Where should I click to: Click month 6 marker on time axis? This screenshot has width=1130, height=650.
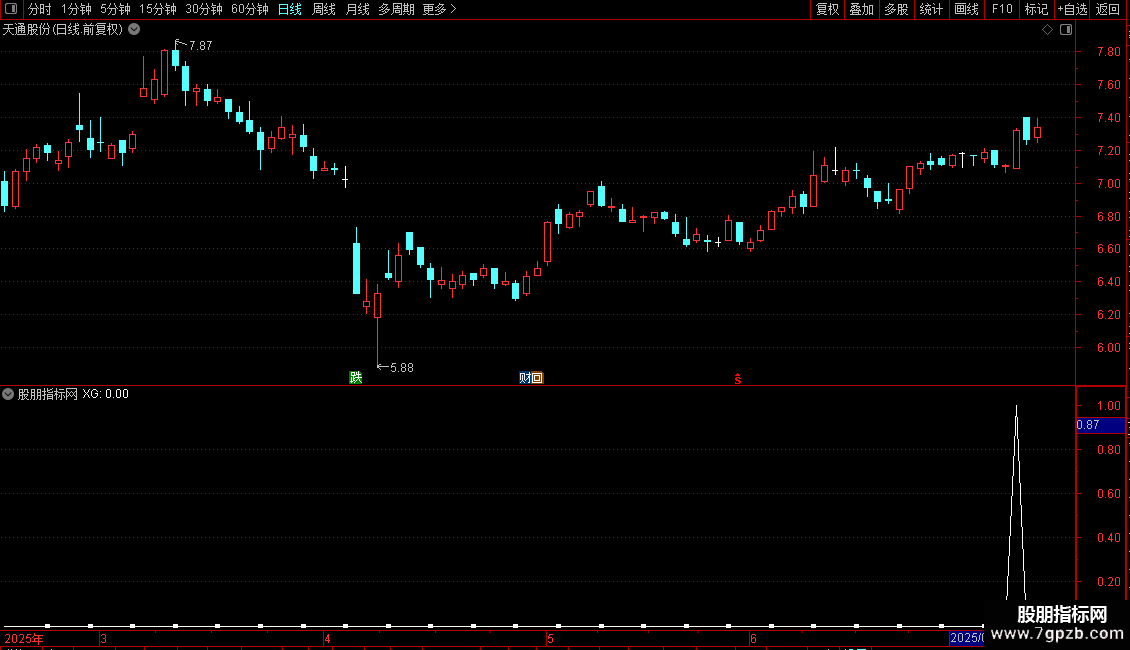[x=753, y=638]
